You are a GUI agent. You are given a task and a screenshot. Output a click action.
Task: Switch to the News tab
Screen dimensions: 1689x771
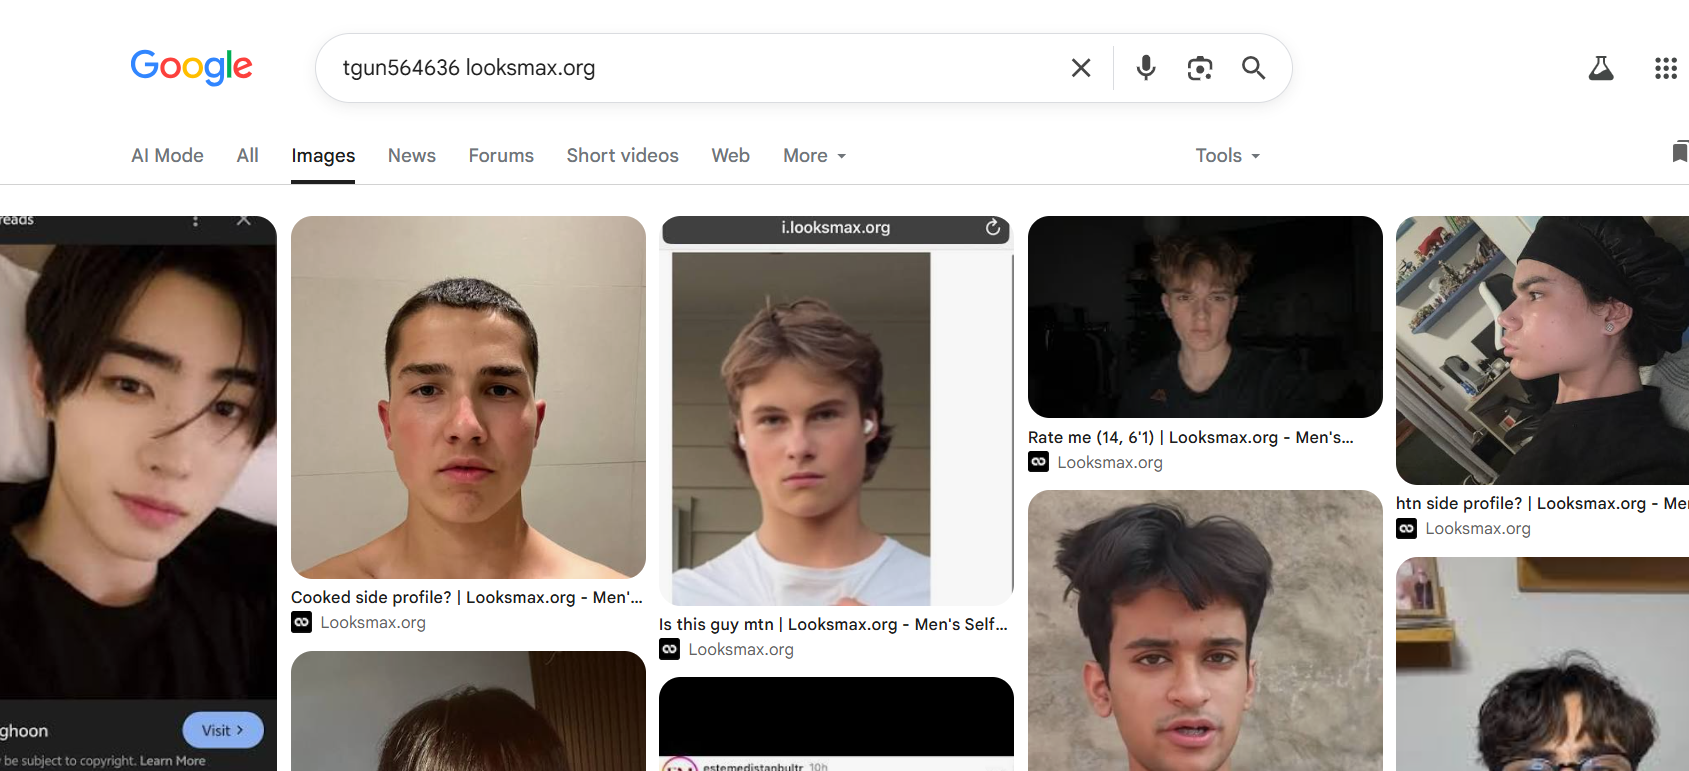[412, 156]
